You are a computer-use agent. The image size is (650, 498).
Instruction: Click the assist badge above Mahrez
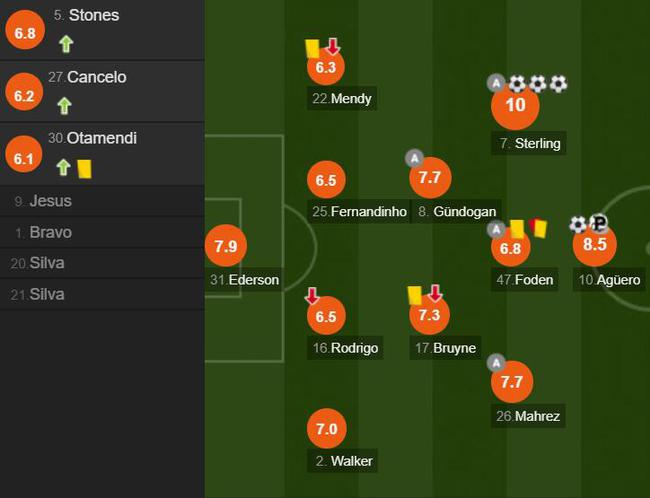pos(496,361)
